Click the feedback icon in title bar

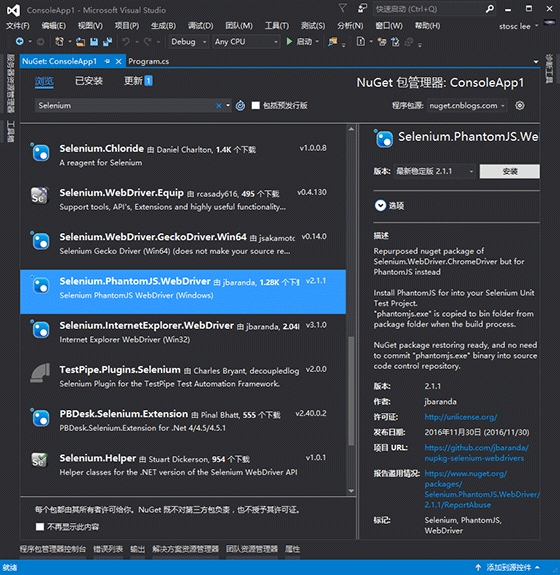click(x=362, y=8)
